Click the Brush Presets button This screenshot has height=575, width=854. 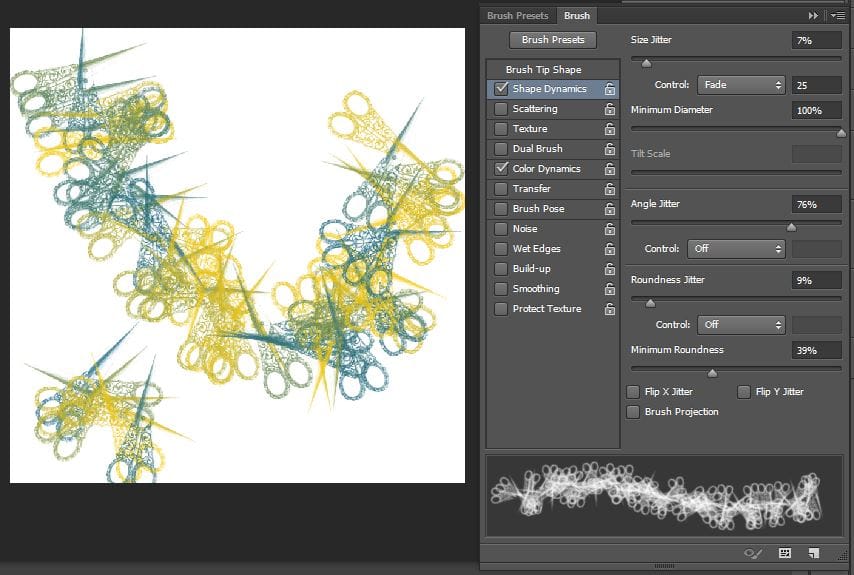(553, 40)
